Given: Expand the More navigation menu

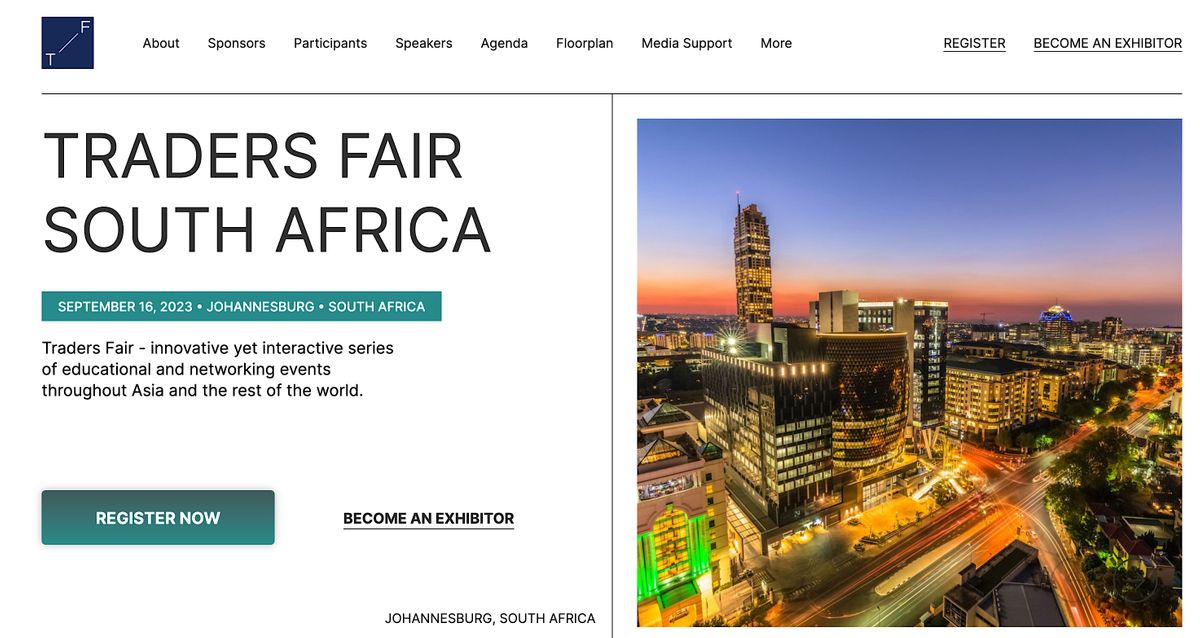Looking at the screenshot, I should point(776,43).
